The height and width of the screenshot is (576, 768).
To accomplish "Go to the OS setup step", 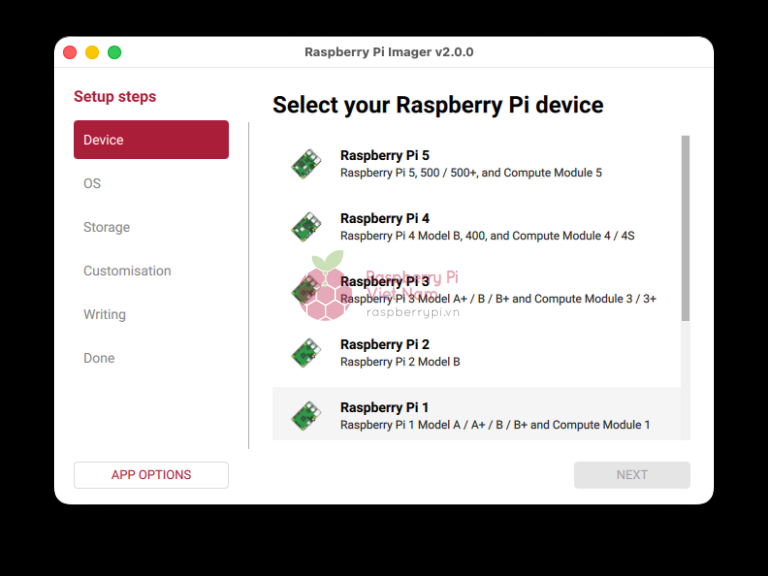I will tap(92, 184).
